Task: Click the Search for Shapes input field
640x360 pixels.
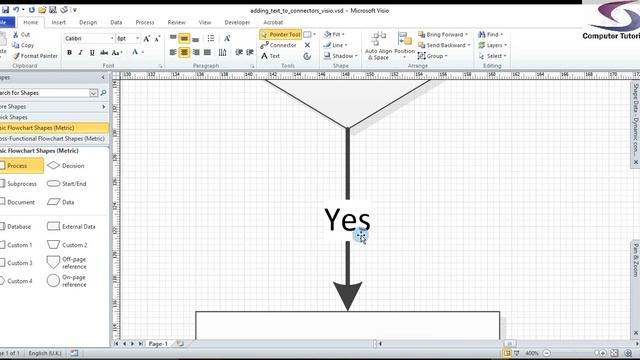Action: coord(44,93)
